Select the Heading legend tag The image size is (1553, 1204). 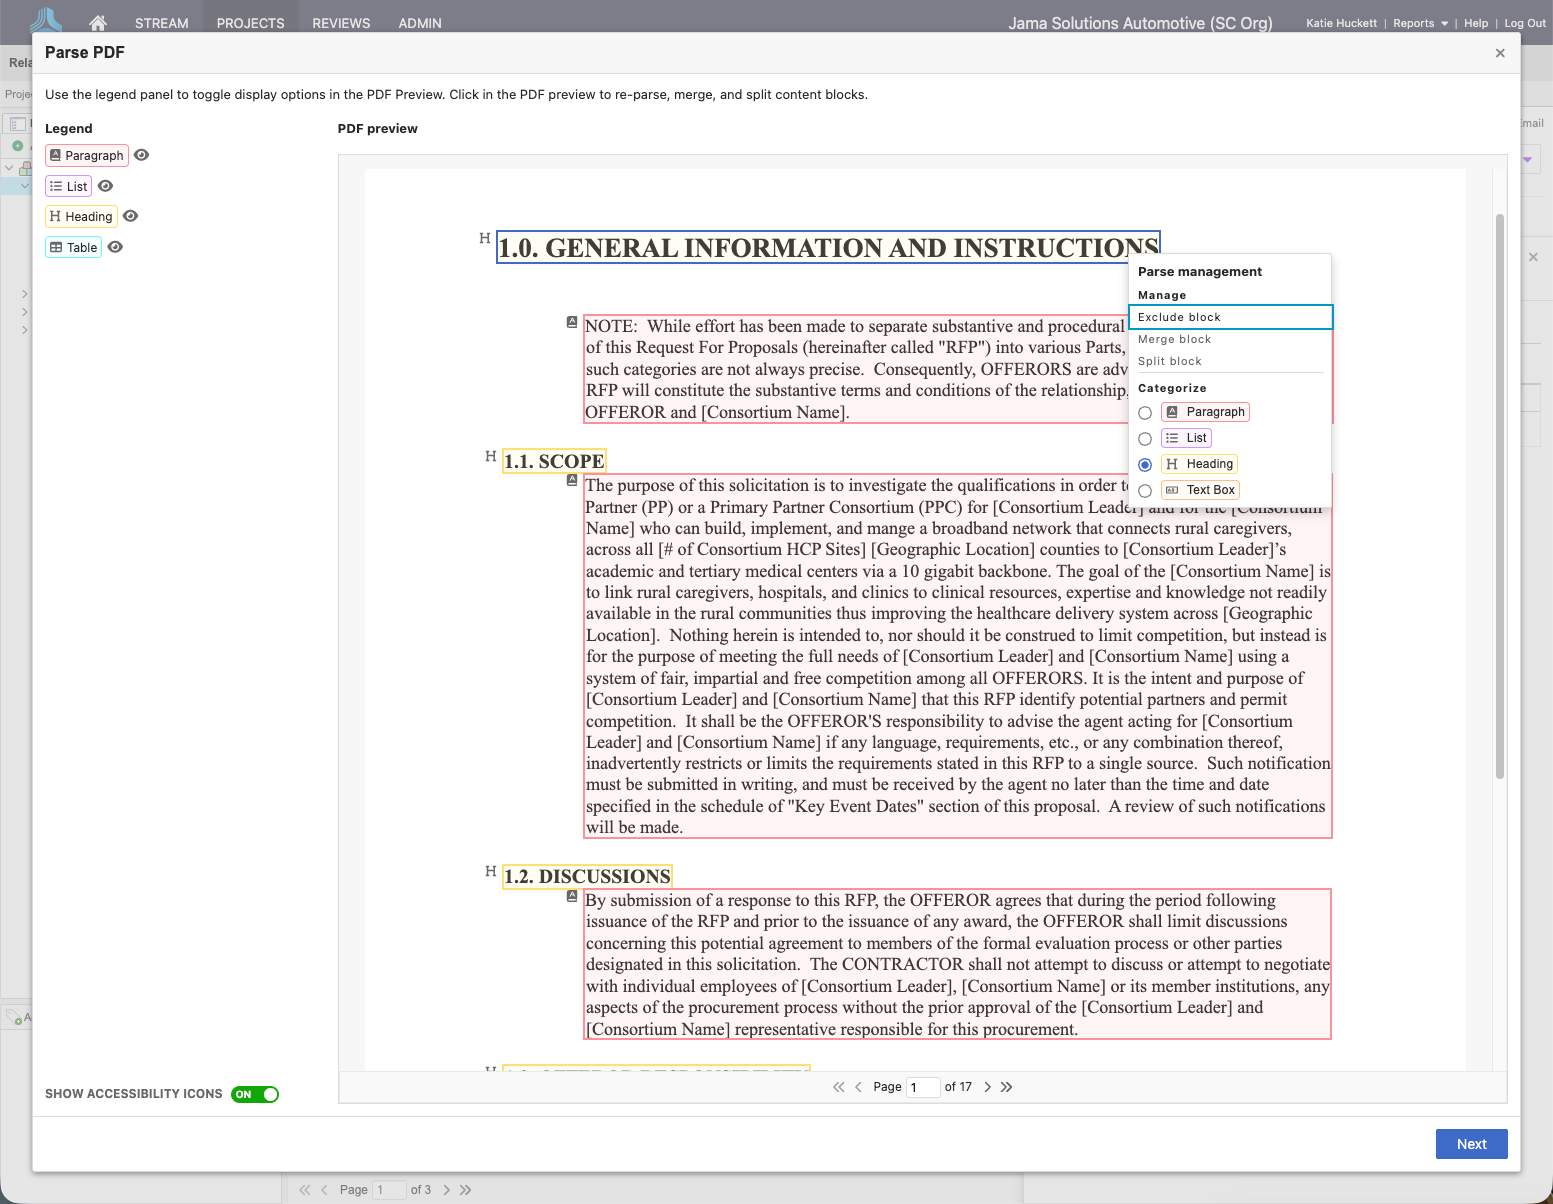[x=81, y=216]
